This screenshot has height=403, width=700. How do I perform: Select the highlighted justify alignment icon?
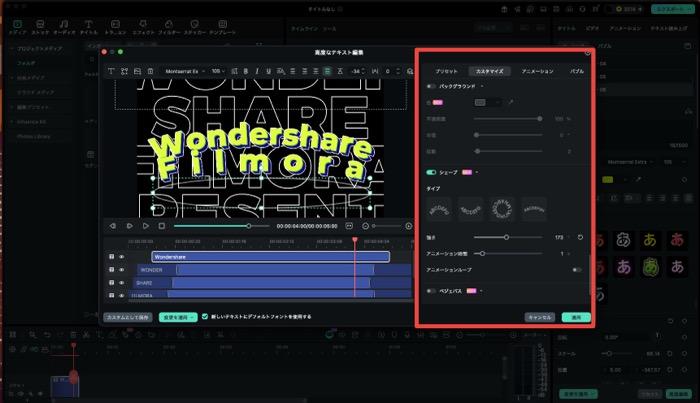click(328, 71)
